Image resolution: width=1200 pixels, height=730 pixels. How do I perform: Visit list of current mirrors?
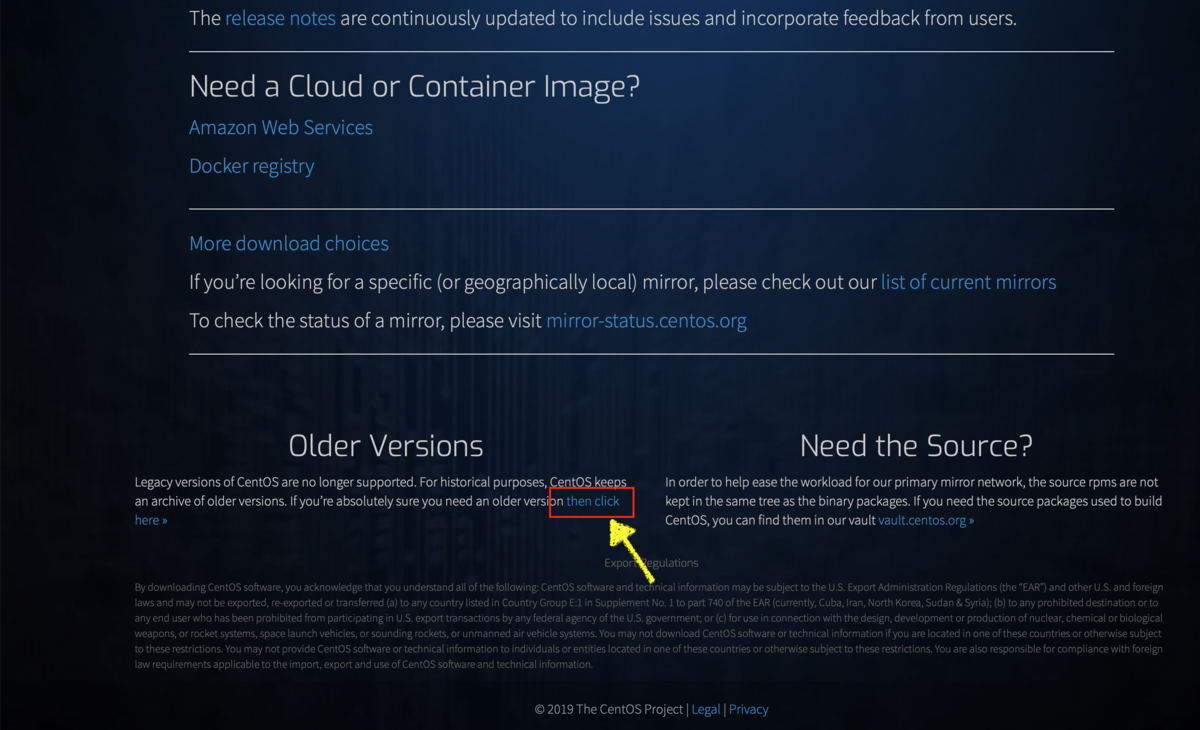(x=968, y=282)
